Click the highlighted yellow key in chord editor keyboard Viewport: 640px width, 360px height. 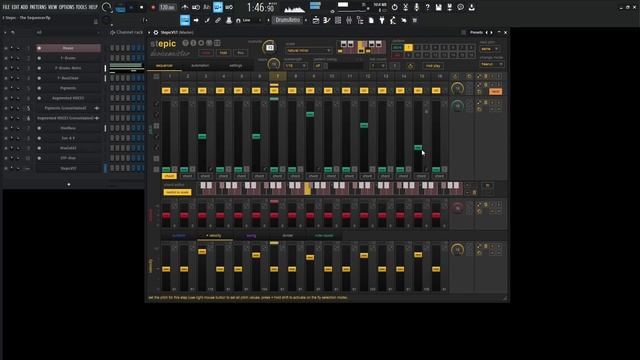click(x=308, y=189)
